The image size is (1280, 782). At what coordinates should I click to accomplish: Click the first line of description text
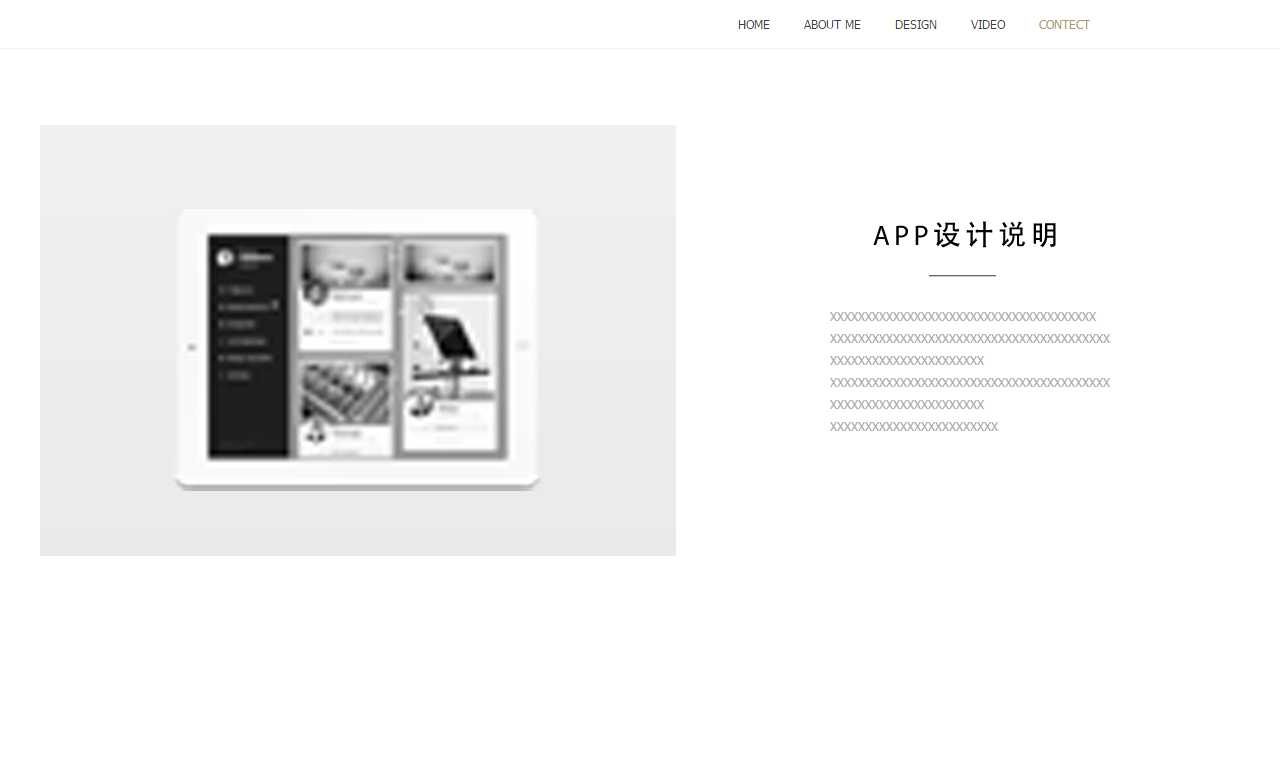(x=962, y=317)
